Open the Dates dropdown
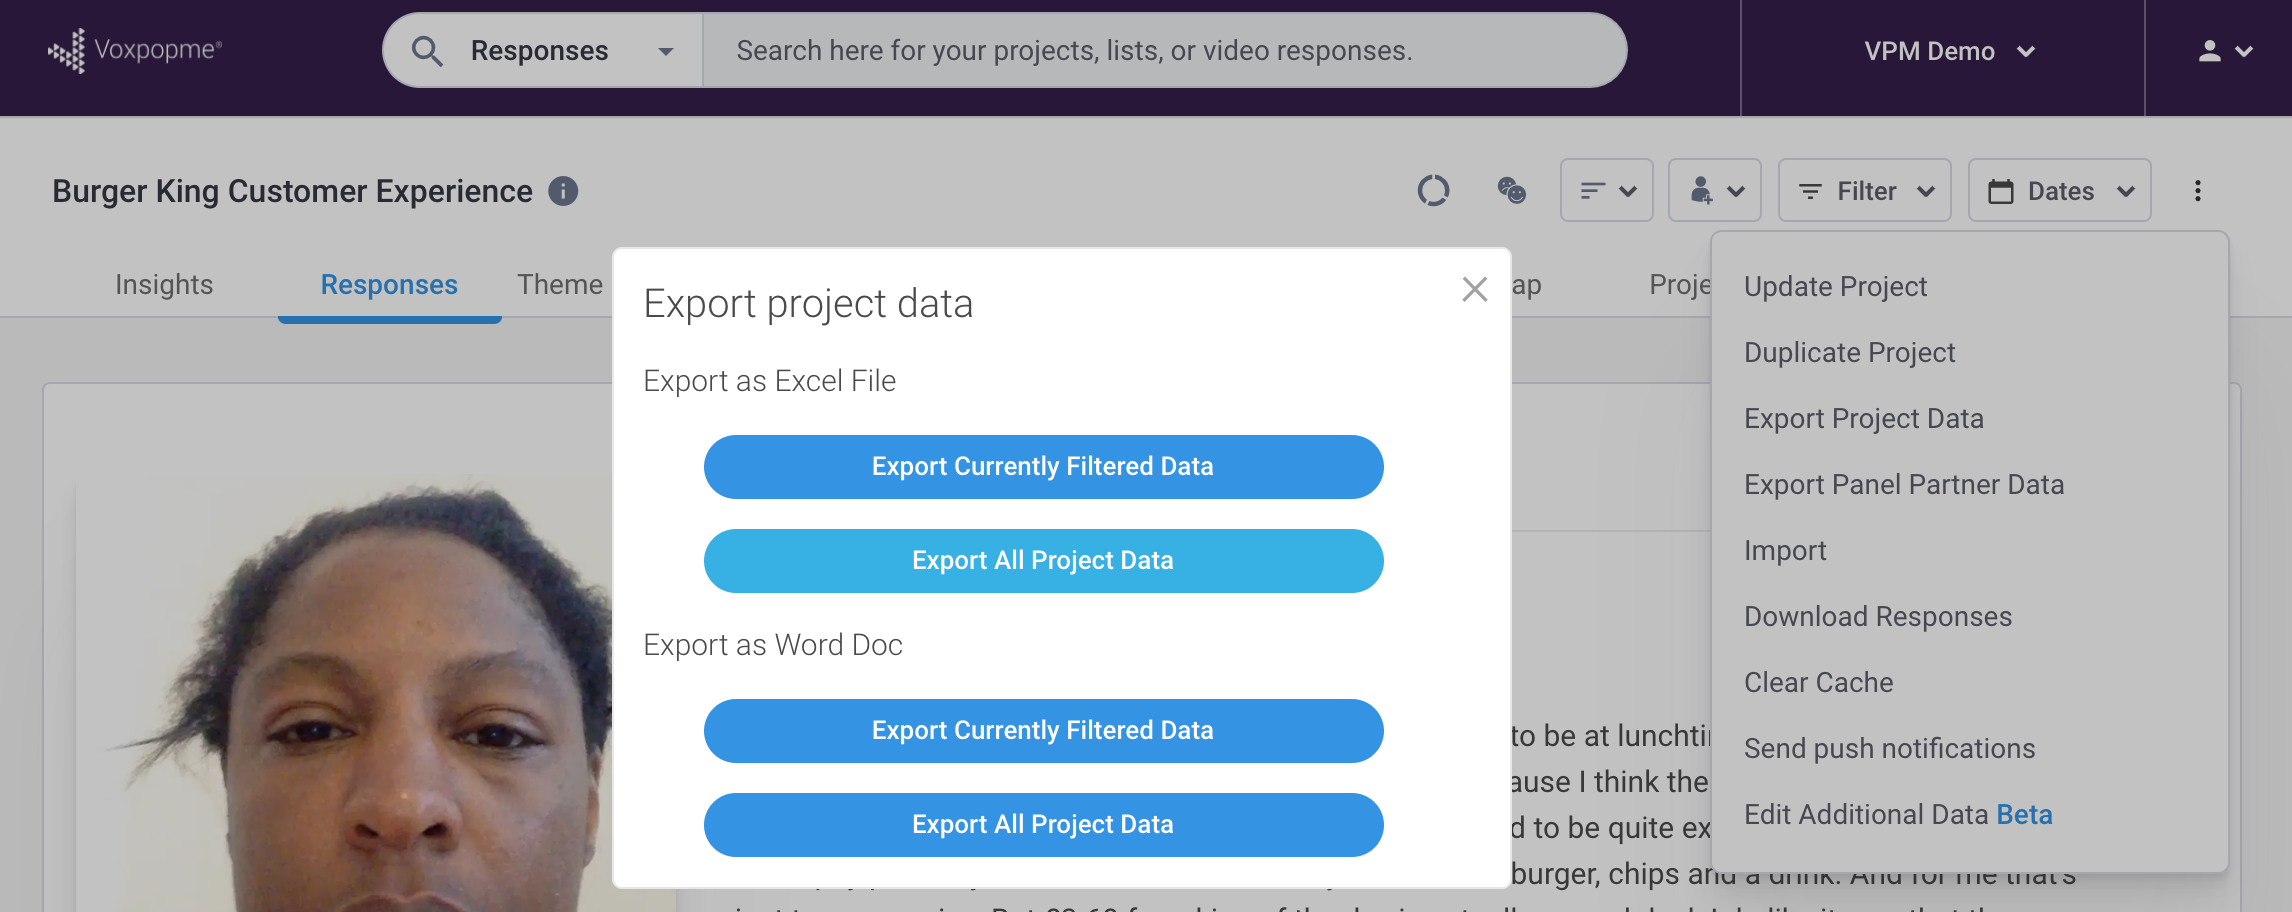The width and height of the screenshot is (2292, 912). pos(2060,190)
